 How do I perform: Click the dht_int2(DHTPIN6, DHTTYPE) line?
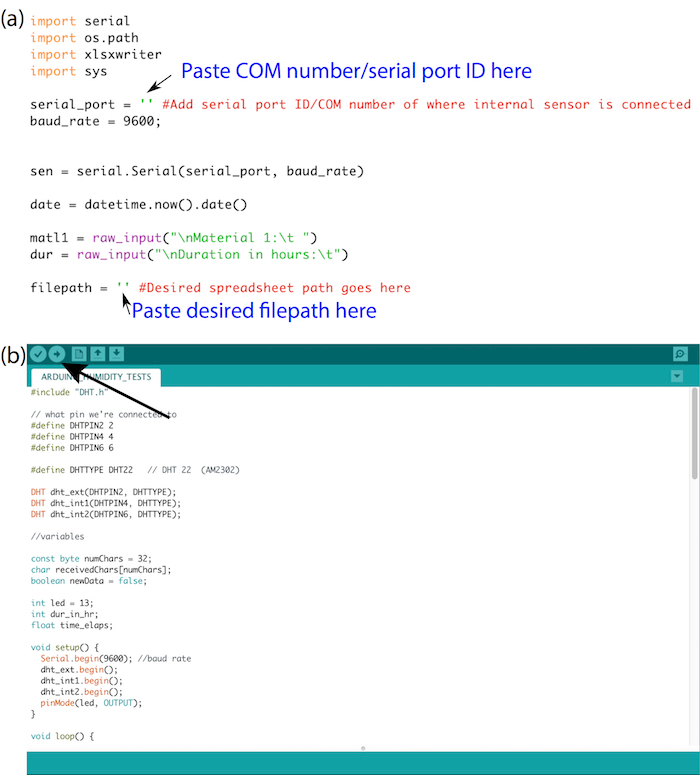click(106, 514)
